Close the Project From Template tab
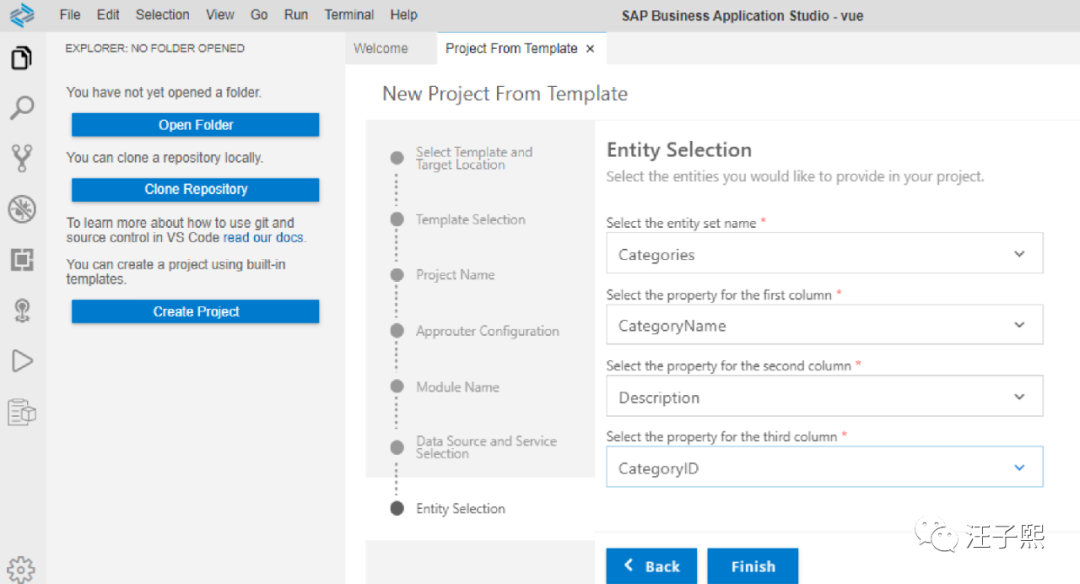The image size is (1080, 584). point(590,48)
